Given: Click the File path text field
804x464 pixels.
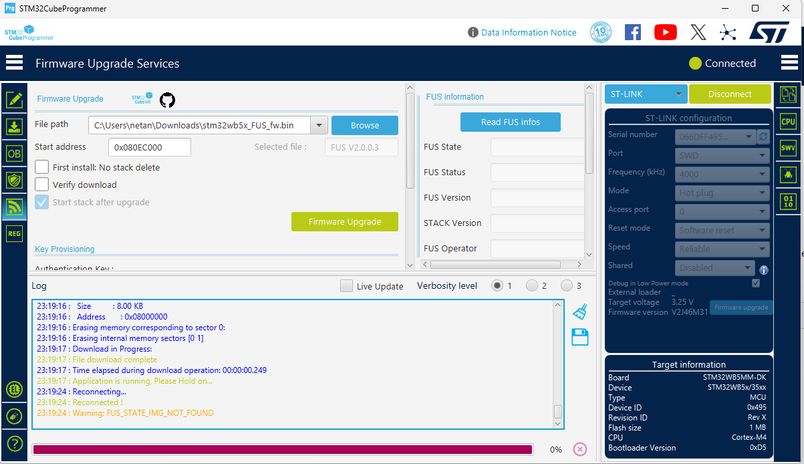Looking at the screenshot, I should (x=199, y=125).
